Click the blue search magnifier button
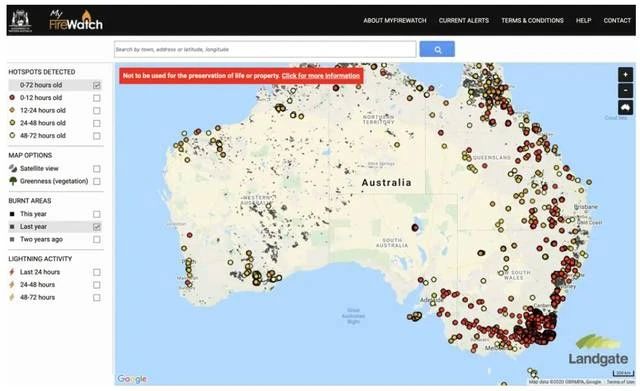640x391 pixels. click(x=437, y=49)
